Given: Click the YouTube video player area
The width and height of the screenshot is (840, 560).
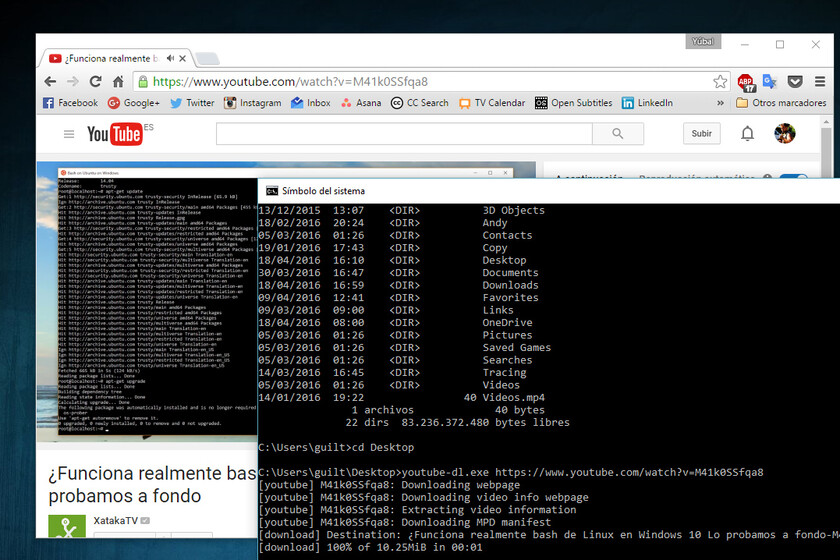Looking at the screenshot, I should [147, 302].
